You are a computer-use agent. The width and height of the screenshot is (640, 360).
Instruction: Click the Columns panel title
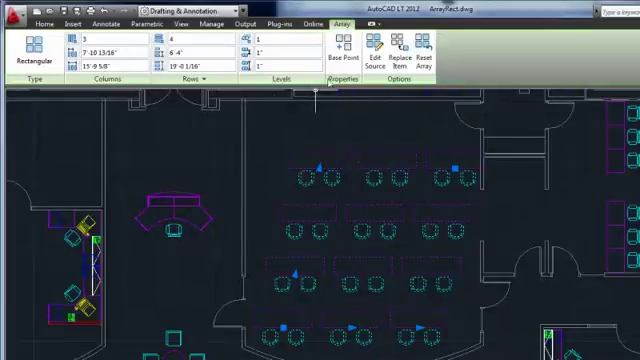coord(108,79)
